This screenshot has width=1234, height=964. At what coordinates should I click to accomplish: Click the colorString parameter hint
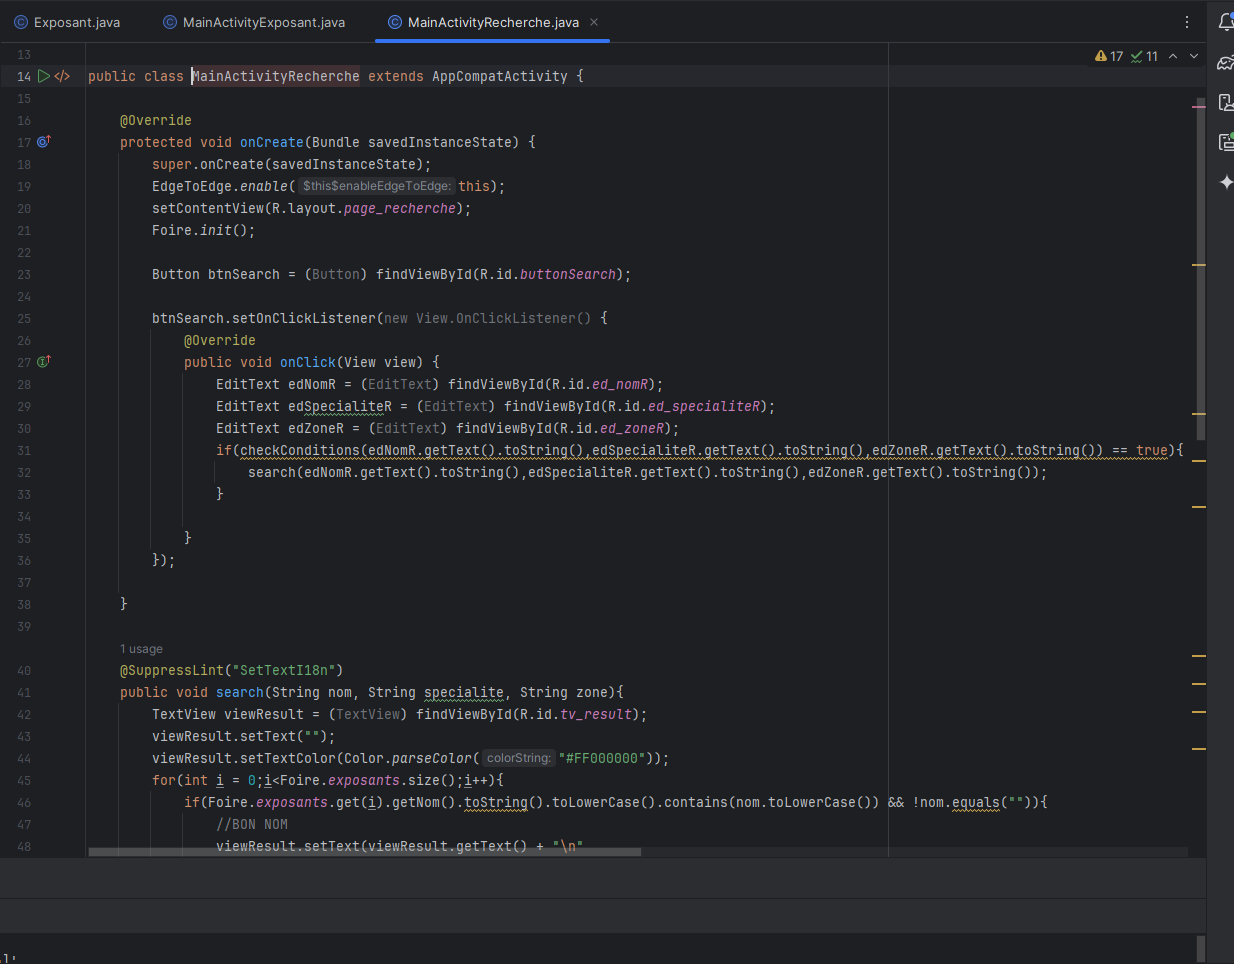518,758
